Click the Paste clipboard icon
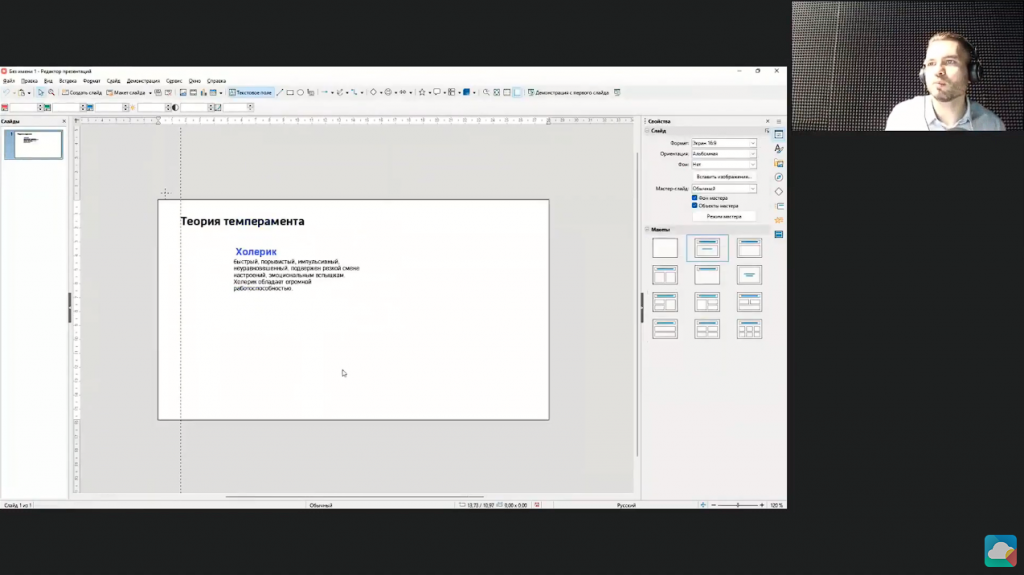This screenshot has width=1024, height=575. click(22, 93)
